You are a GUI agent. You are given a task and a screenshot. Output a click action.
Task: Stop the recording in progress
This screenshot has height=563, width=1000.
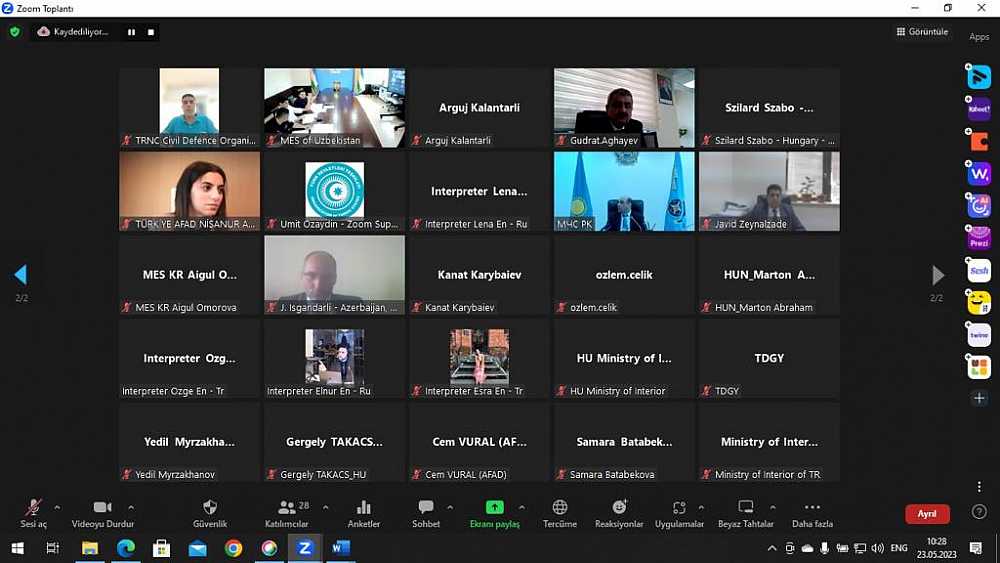151,32
